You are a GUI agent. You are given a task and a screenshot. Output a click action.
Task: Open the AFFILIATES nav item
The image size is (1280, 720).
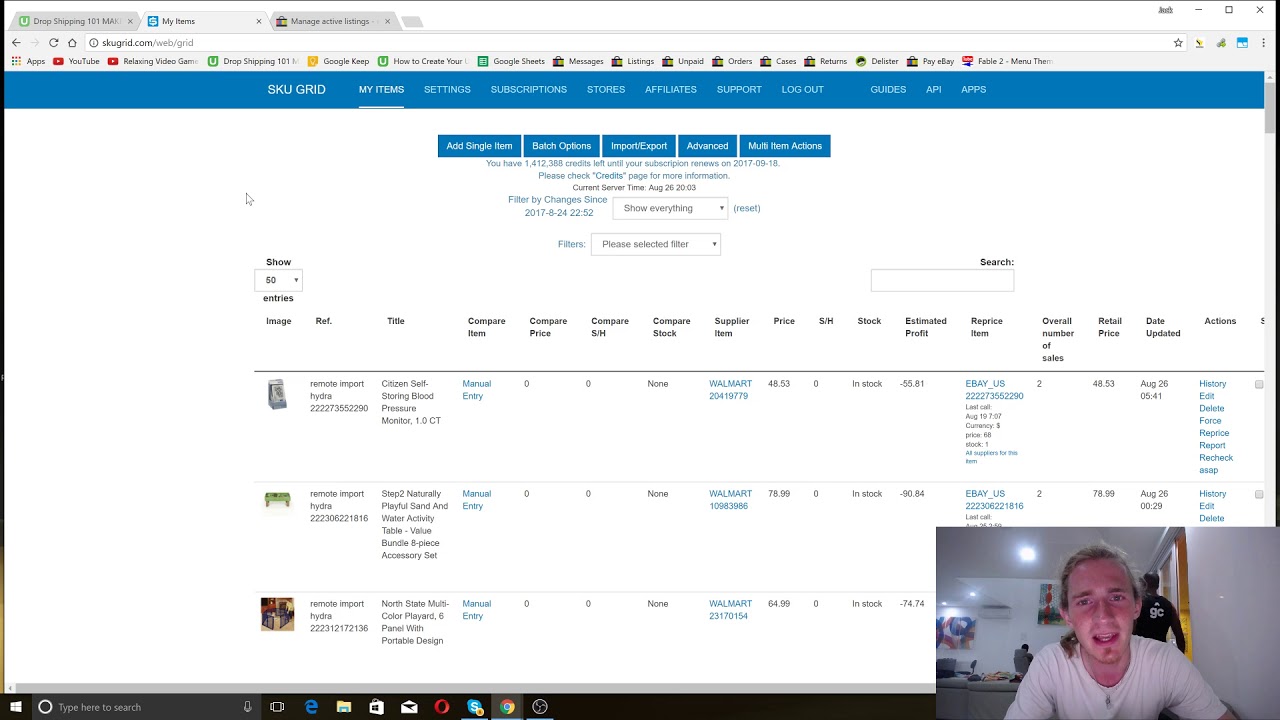pyautogui.click(x=671, y=90)
